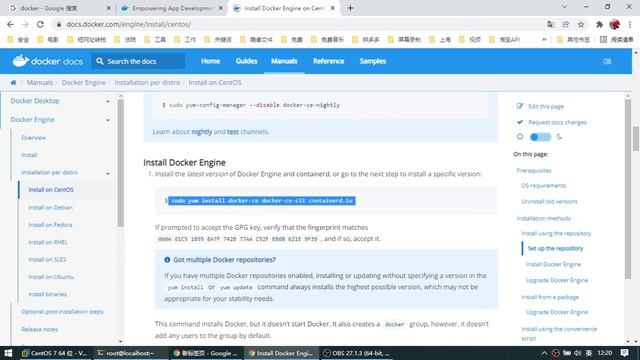Open Install on SLES in sidebar
Viewport: 640px width, 360px height.
47,260
